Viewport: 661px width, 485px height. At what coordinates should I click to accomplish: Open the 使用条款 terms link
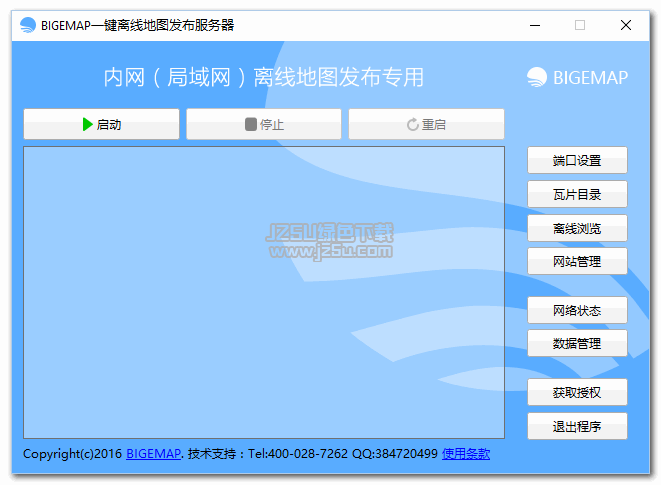coord(466,454)
